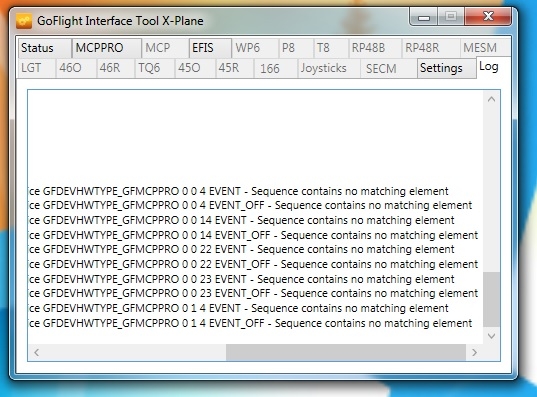The width and height of the screenshot is (537, 397).
Task: Click the vertical scrollbar thumb in log
Action: (491, 299)
